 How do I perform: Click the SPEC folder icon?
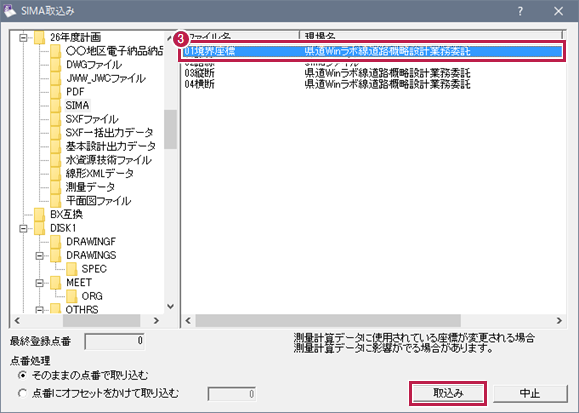pos(72,269)
